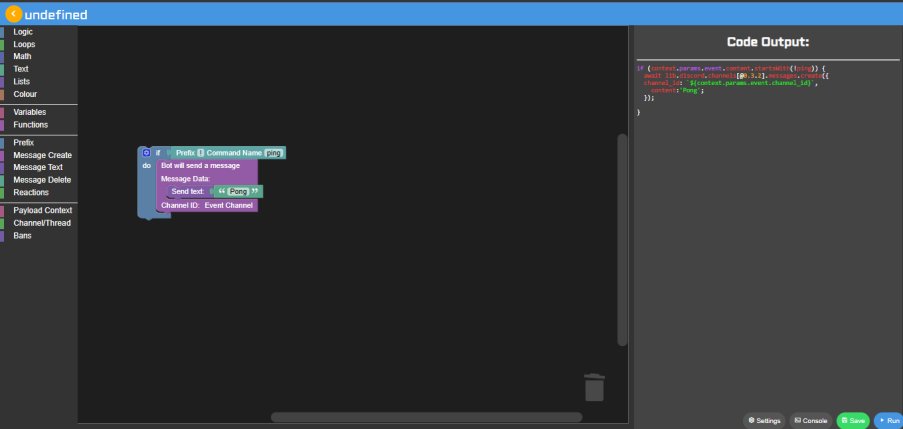Open the Reactions category
Image resolution: width=903 pixels, height=429 pixels.
click(x=31, y=192)
